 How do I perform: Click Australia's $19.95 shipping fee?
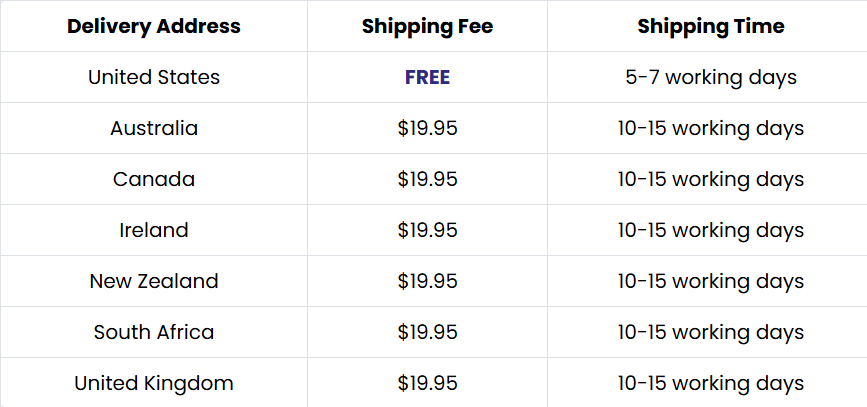click(x=427, y=128)
